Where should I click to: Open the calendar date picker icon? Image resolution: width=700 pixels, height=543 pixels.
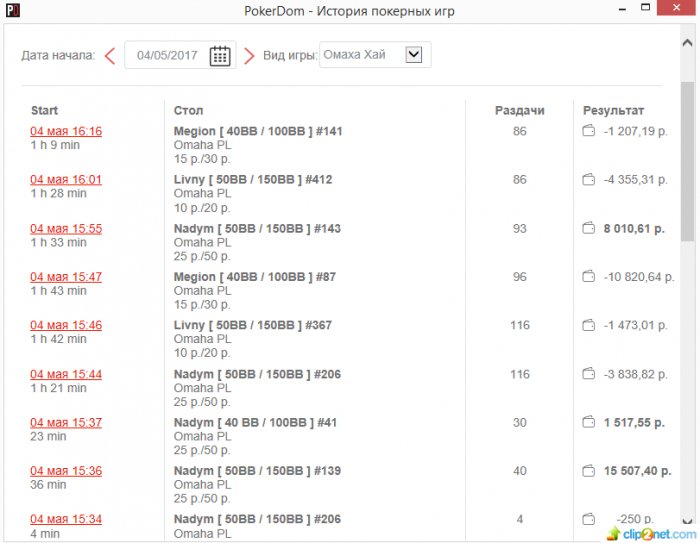(220, 56)
